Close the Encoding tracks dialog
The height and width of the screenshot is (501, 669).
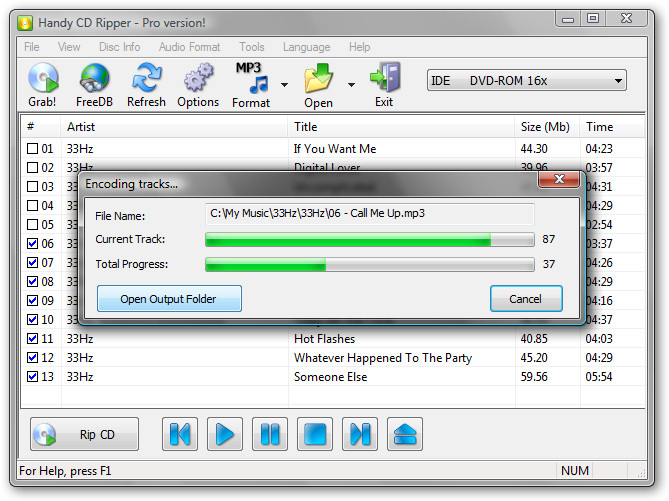pos(559,179)
